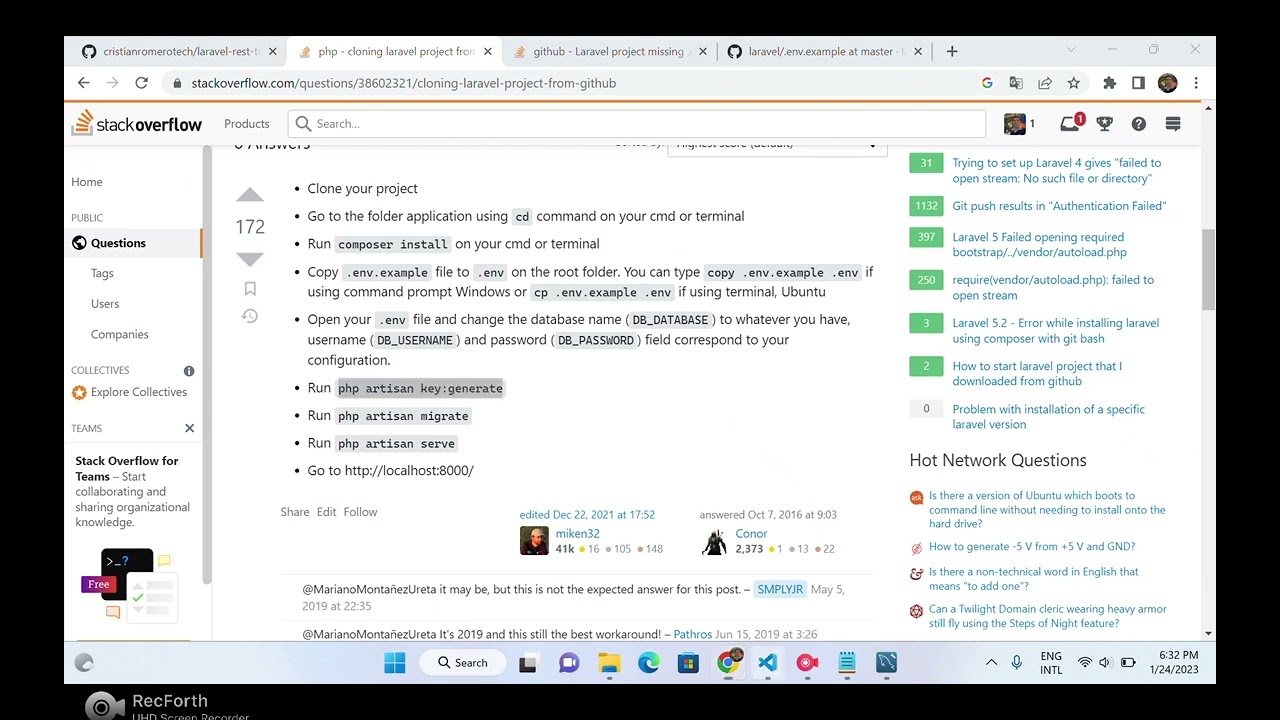1280x720 pixels.
Task: Expand hidden system tray icons chevron
Action: (991, 662)
